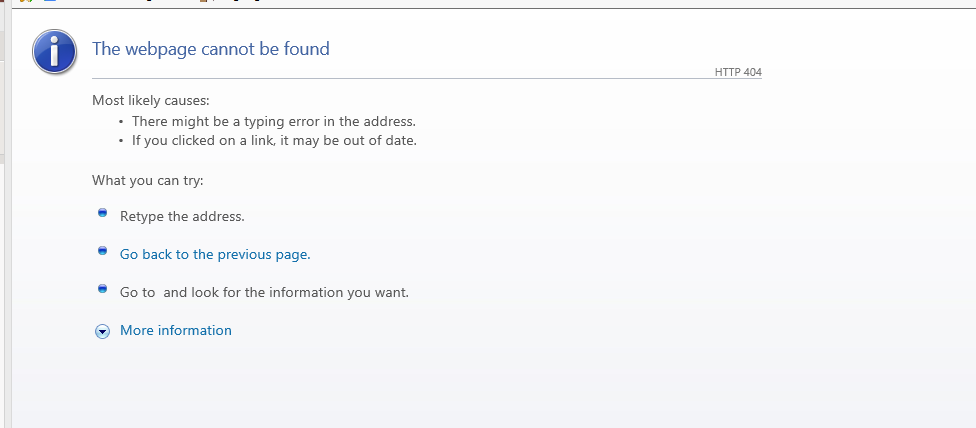
Task: Click the "What you can try:" text
Action: [x=148, y=180]
